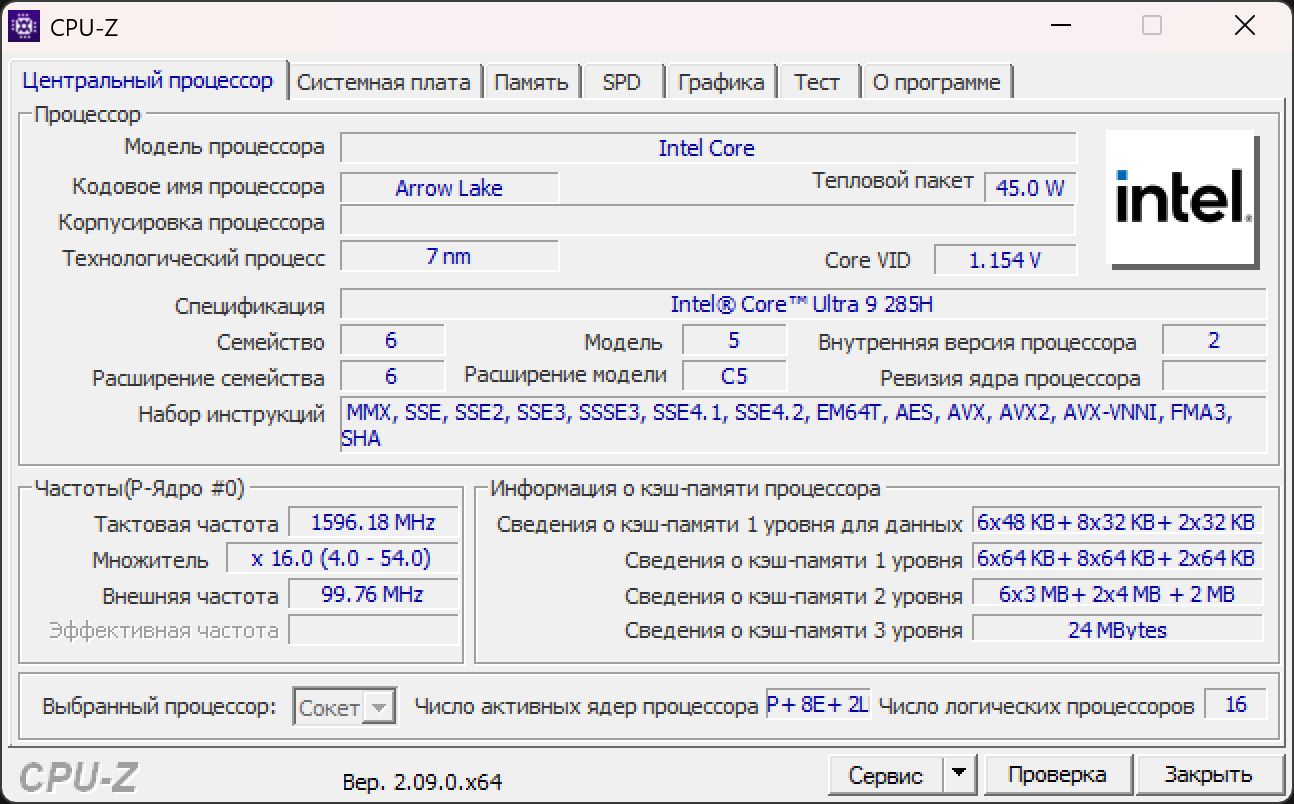Viewport: 1294px width, 804px height.
Task: Click the L2 cache value 6x3 MB+ 2x4 MB
Action: 1117,594
